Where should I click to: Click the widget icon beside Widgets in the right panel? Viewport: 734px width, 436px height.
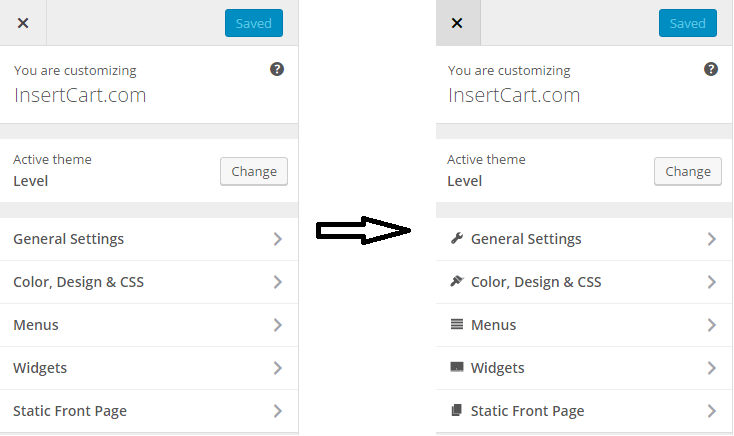pos(457,367)
